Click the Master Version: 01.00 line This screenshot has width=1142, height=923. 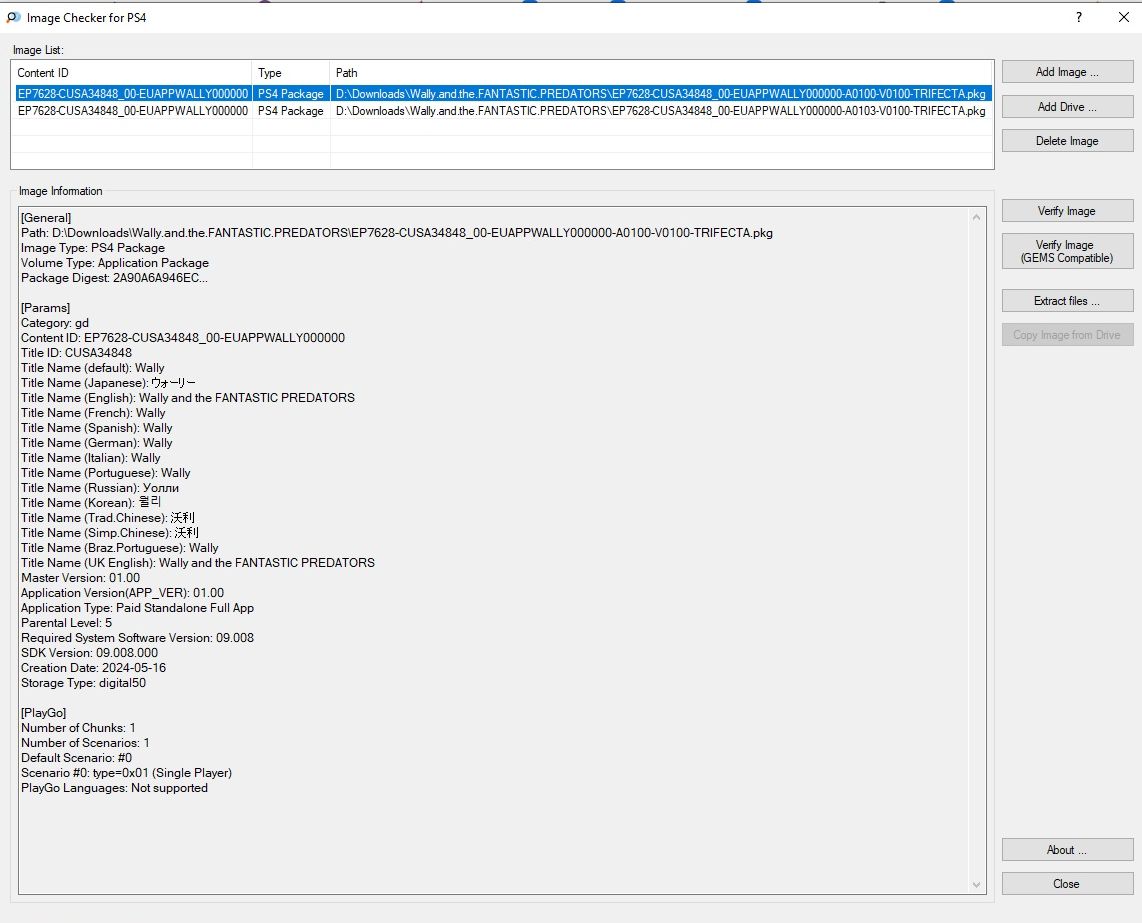tap(80, 578)
